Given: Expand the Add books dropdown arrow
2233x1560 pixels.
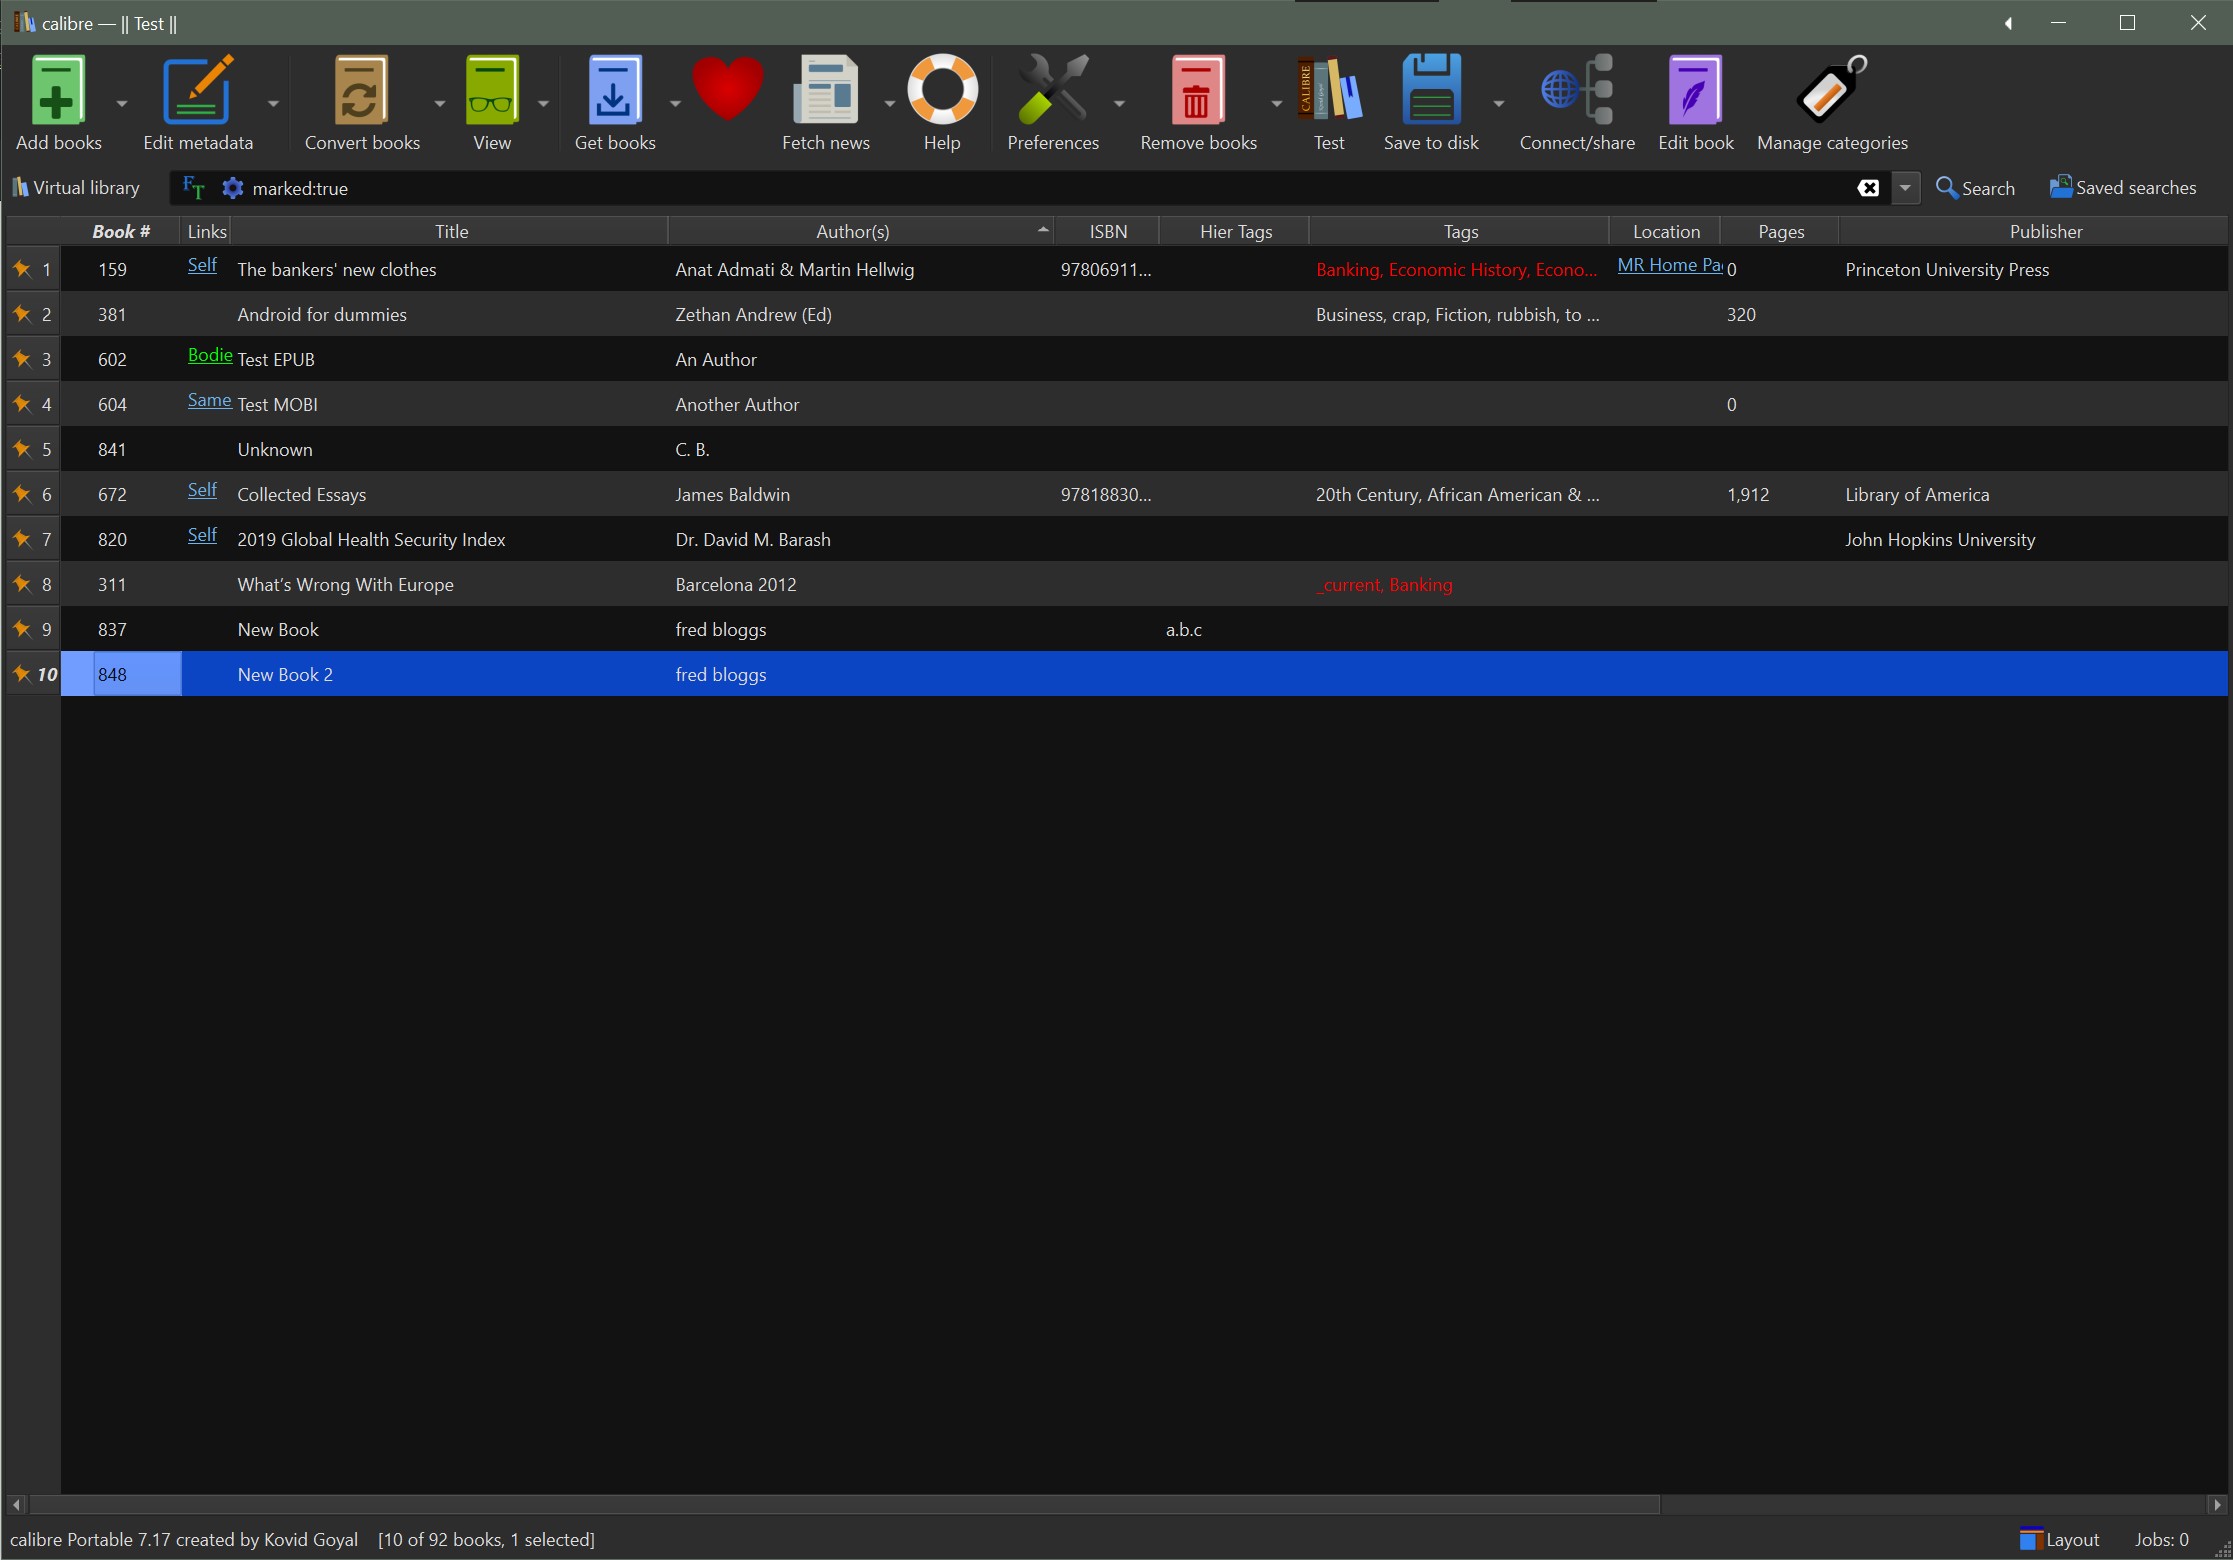Looking at the screenshot, I should click(x=122, y=103).
